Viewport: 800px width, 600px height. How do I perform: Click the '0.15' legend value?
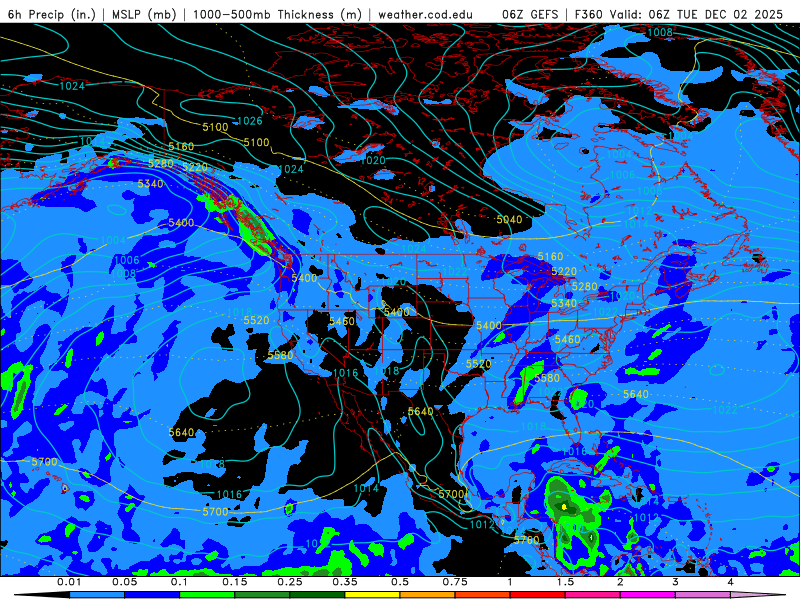point(235,582)
